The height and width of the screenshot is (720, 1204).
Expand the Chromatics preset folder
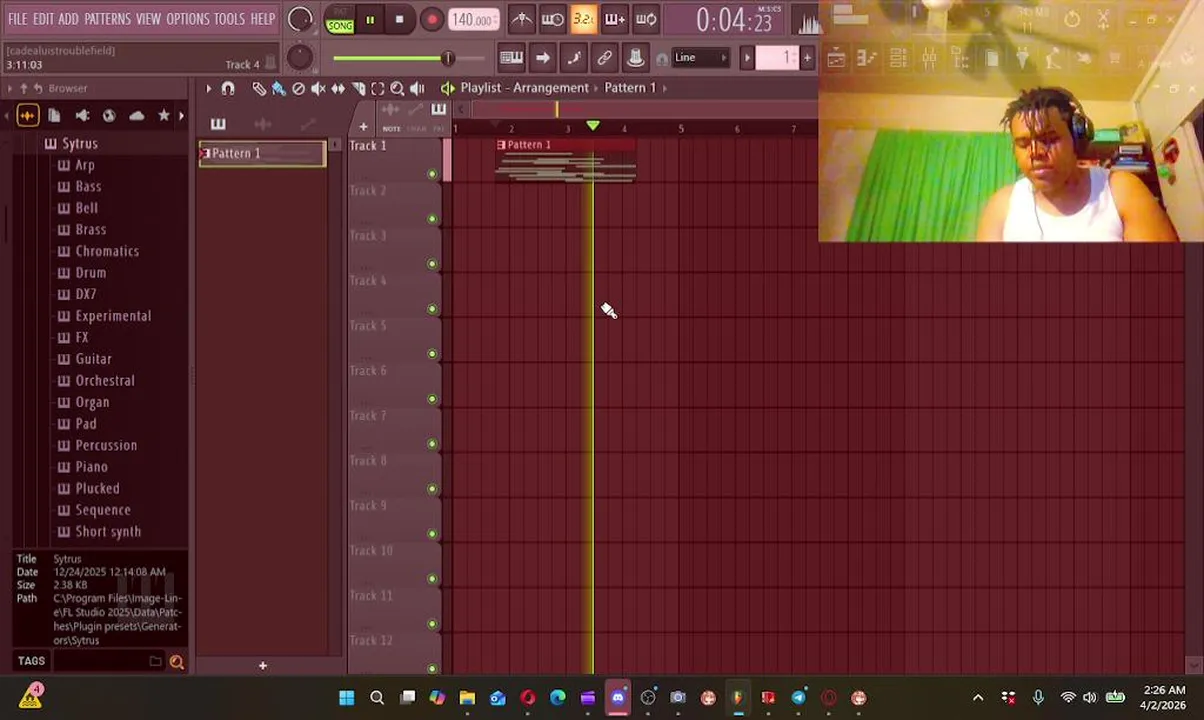click(x=98, y=252)
